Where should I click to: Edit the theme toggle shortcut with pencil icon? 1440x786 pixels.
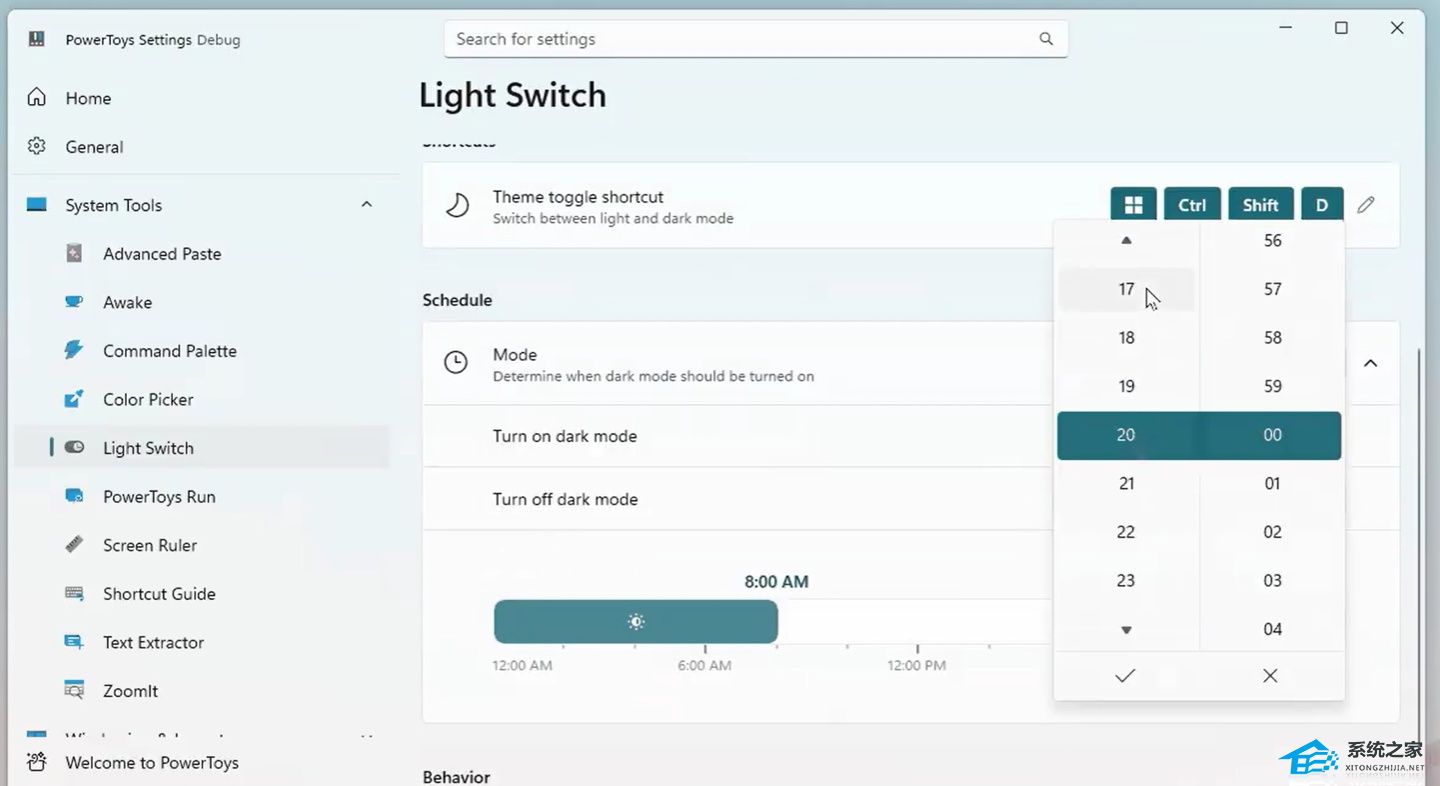coord(1366,205)
